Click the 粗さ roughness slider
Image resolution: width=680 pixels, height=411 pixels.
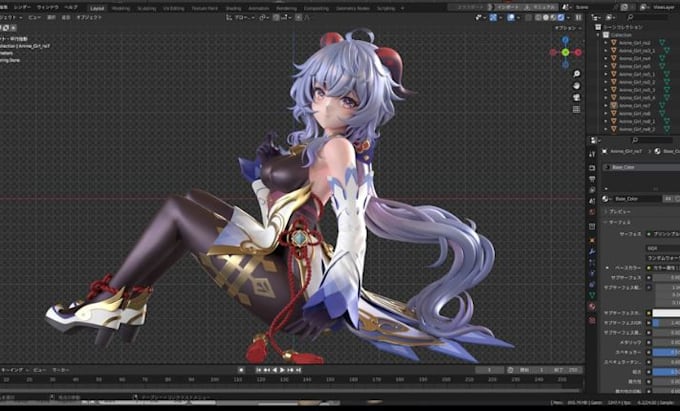point(666,372)
